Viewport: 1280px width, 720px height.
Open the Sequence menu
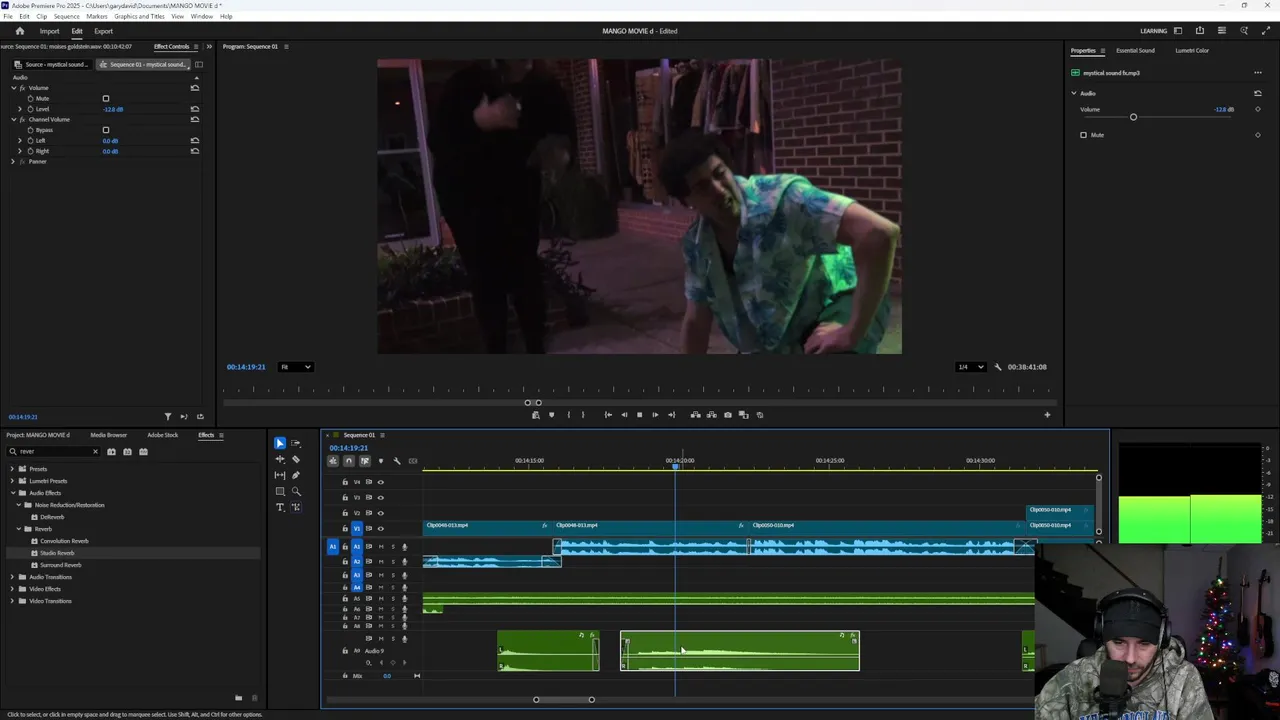pyautogui.click(x=67, y=16)
